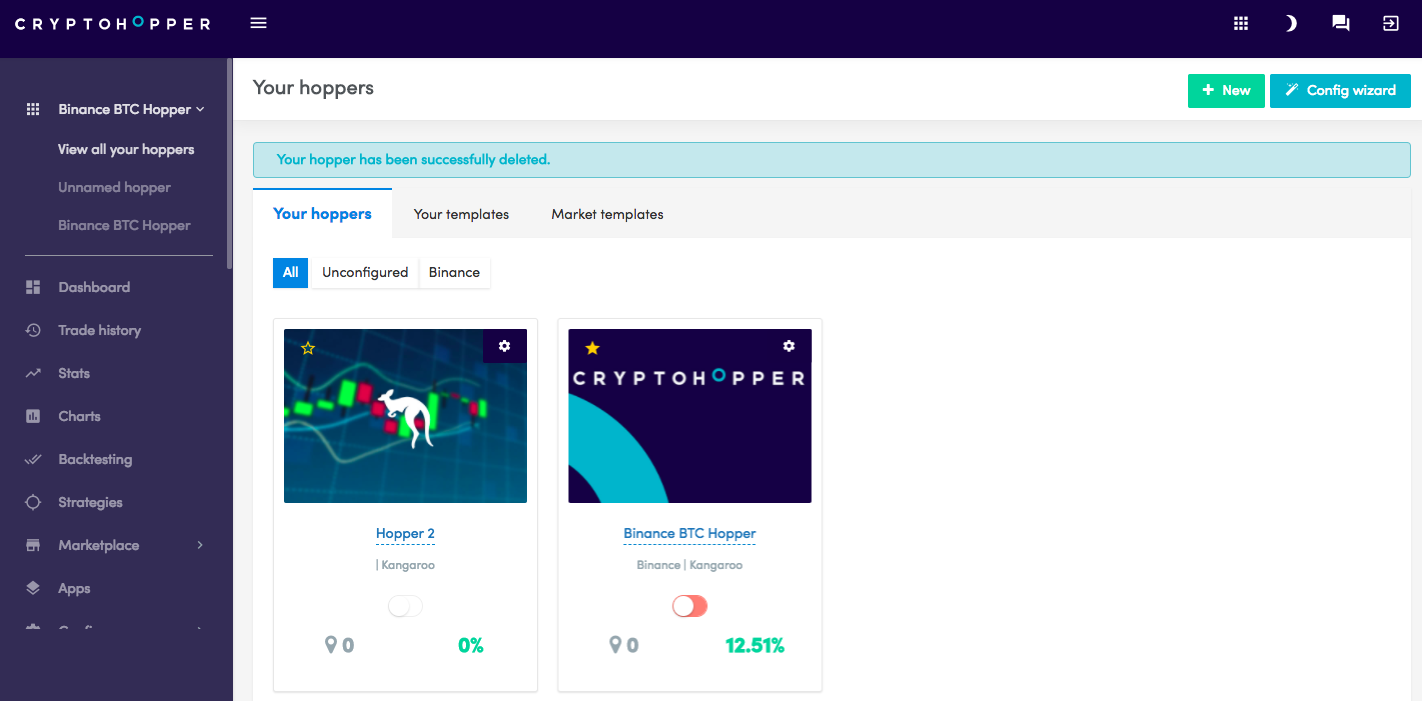Image resolution: width=1422 pixels, height=701 pixels.
Task: Click the 0% return on Hopper 2
Action: coord(471,646)
